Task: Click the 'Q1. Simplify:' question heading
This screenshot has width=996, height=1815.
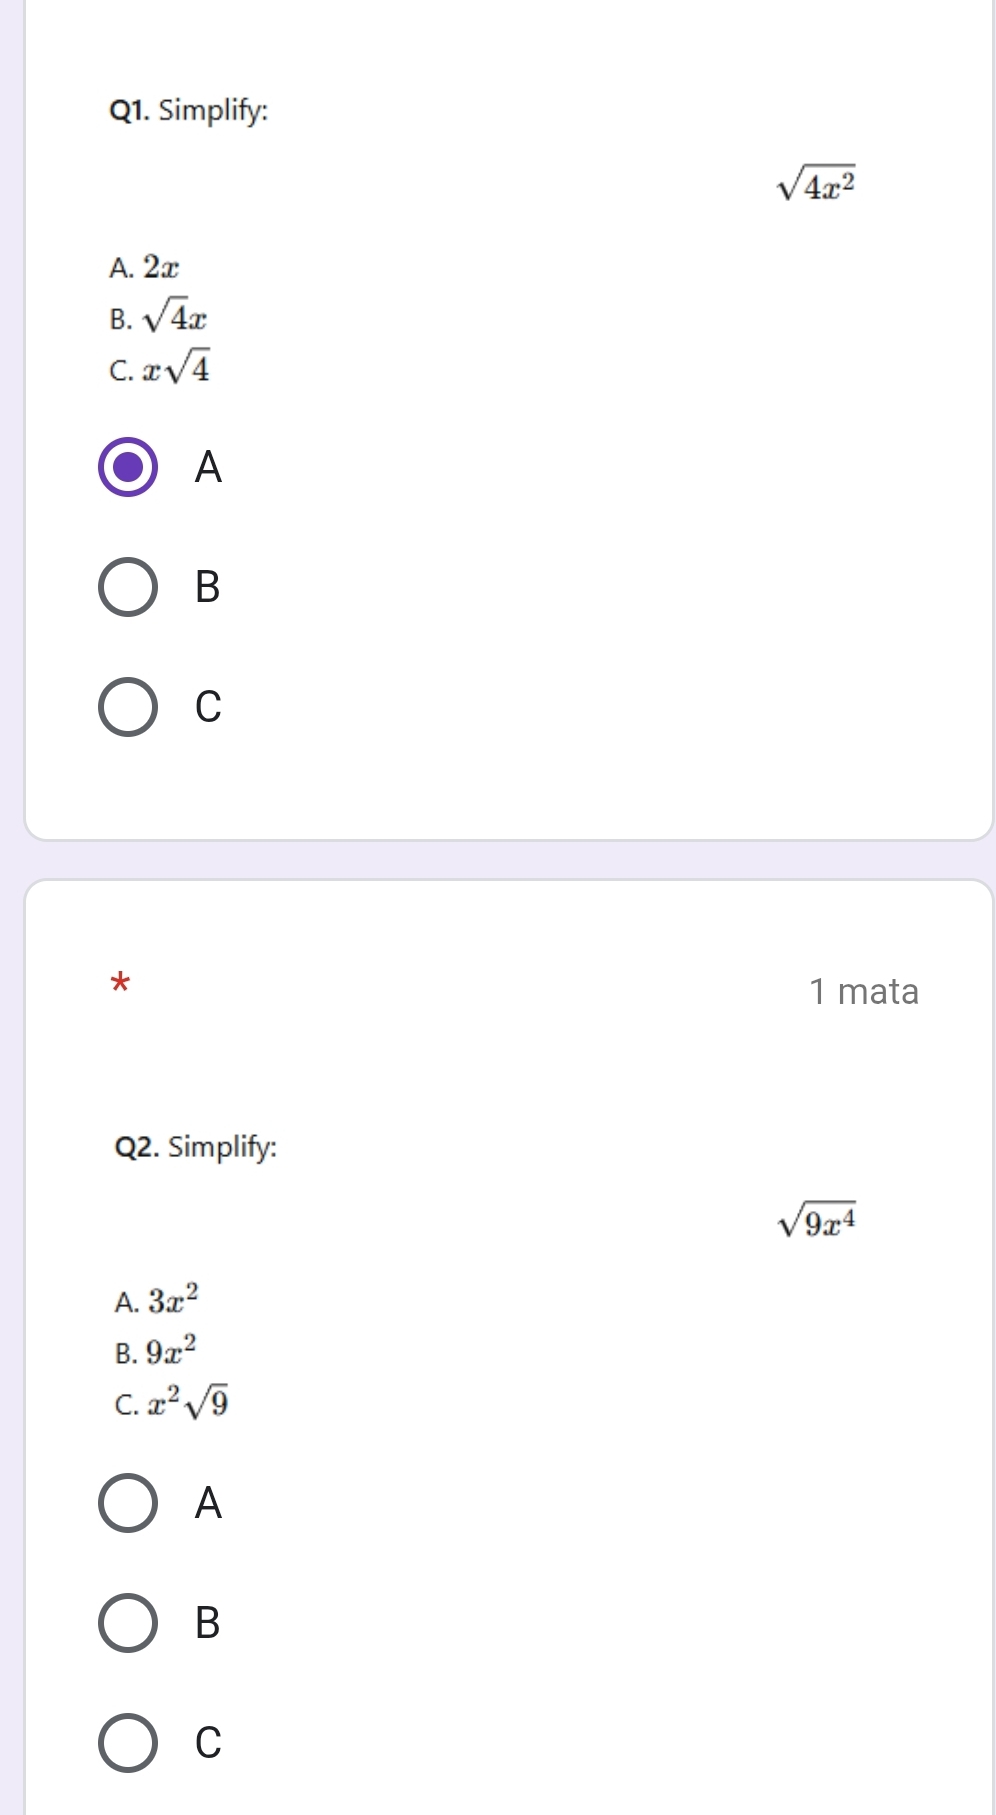Action: click(x=188, y=110)
